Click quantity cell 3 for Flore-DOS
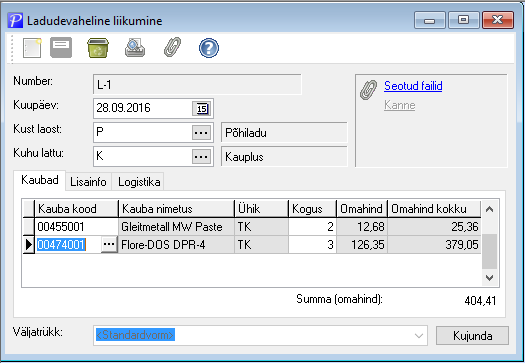The image size is (525, 363). (312, 245)
